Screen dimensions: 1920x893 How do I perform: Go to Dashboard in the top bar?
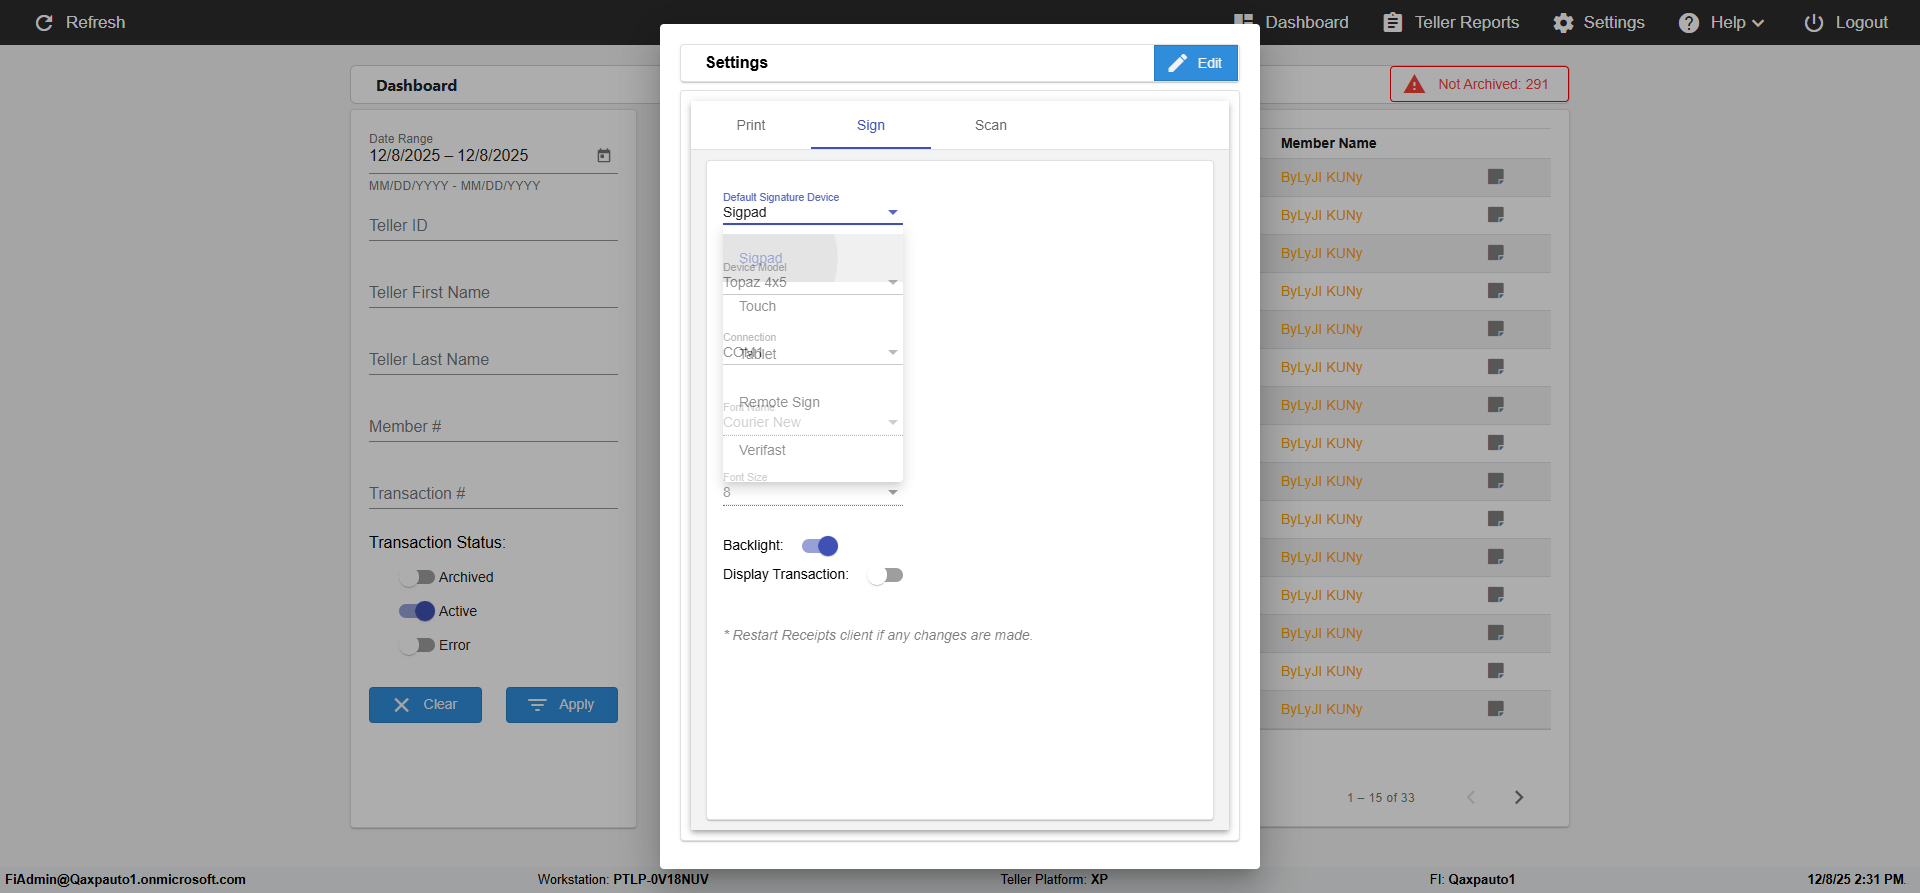pos(1292,23)
